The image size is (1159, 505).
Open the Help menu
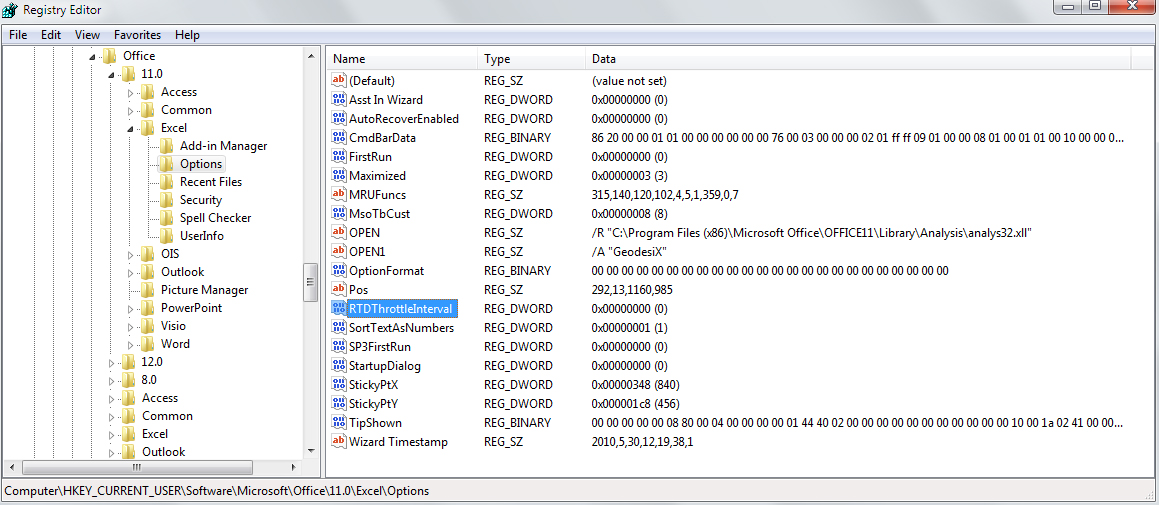coord(188,35)
